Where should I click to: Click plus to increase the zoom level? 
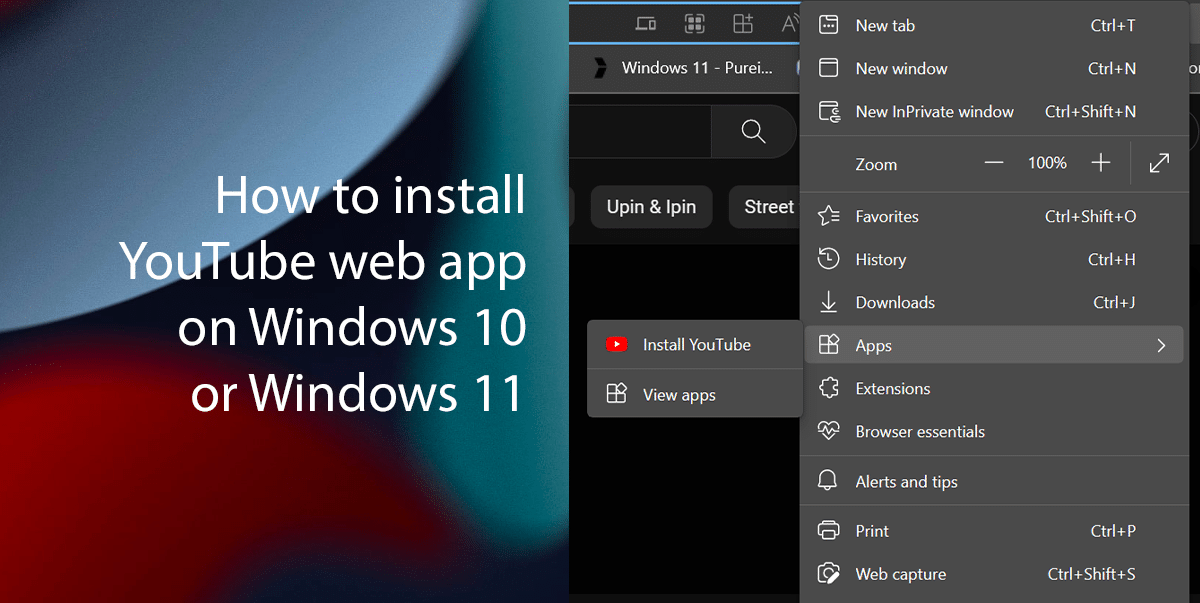pos(1100,162)
